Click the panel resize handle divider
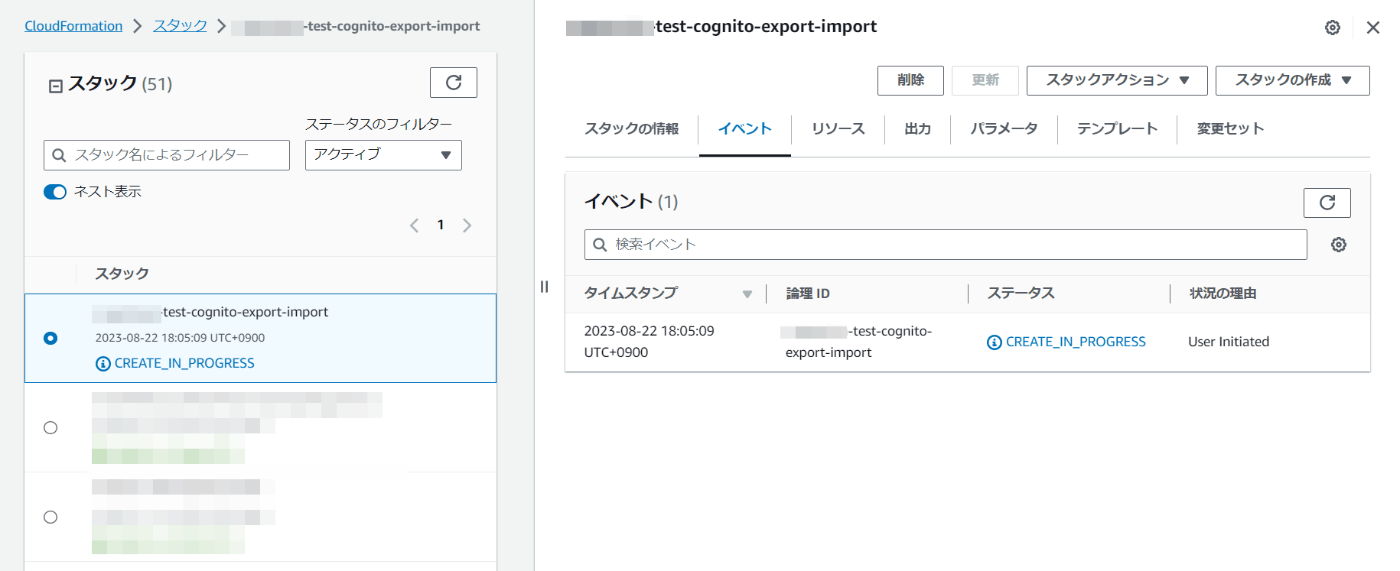 [x=544, y=287]
